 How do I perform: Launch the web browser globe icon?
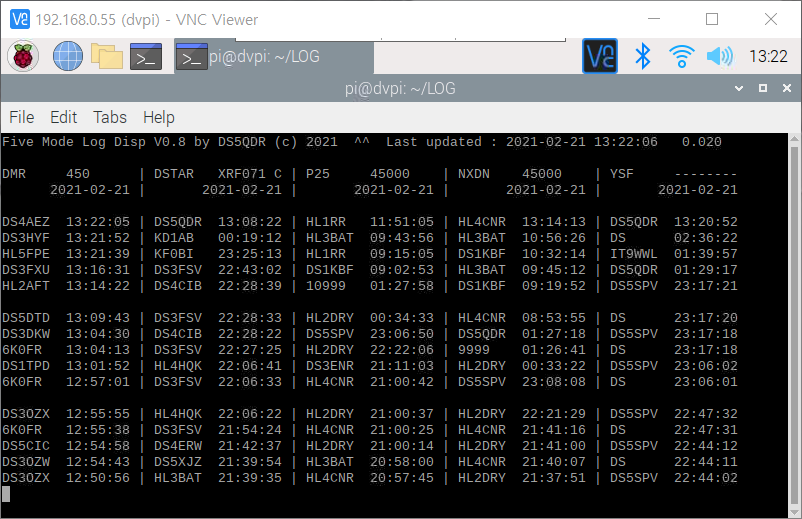pyautogui.click(x=68, y=56)
